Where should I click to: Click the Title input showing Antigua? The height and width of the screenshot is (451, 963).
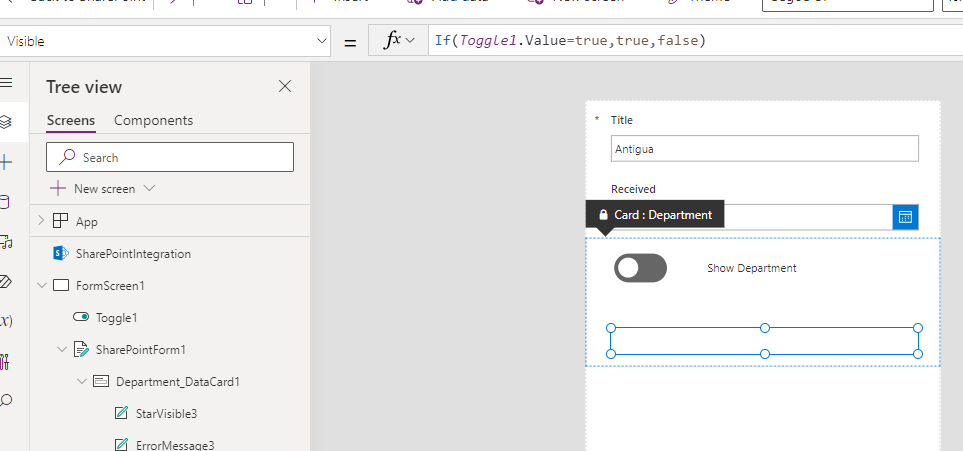click(765, 149)
